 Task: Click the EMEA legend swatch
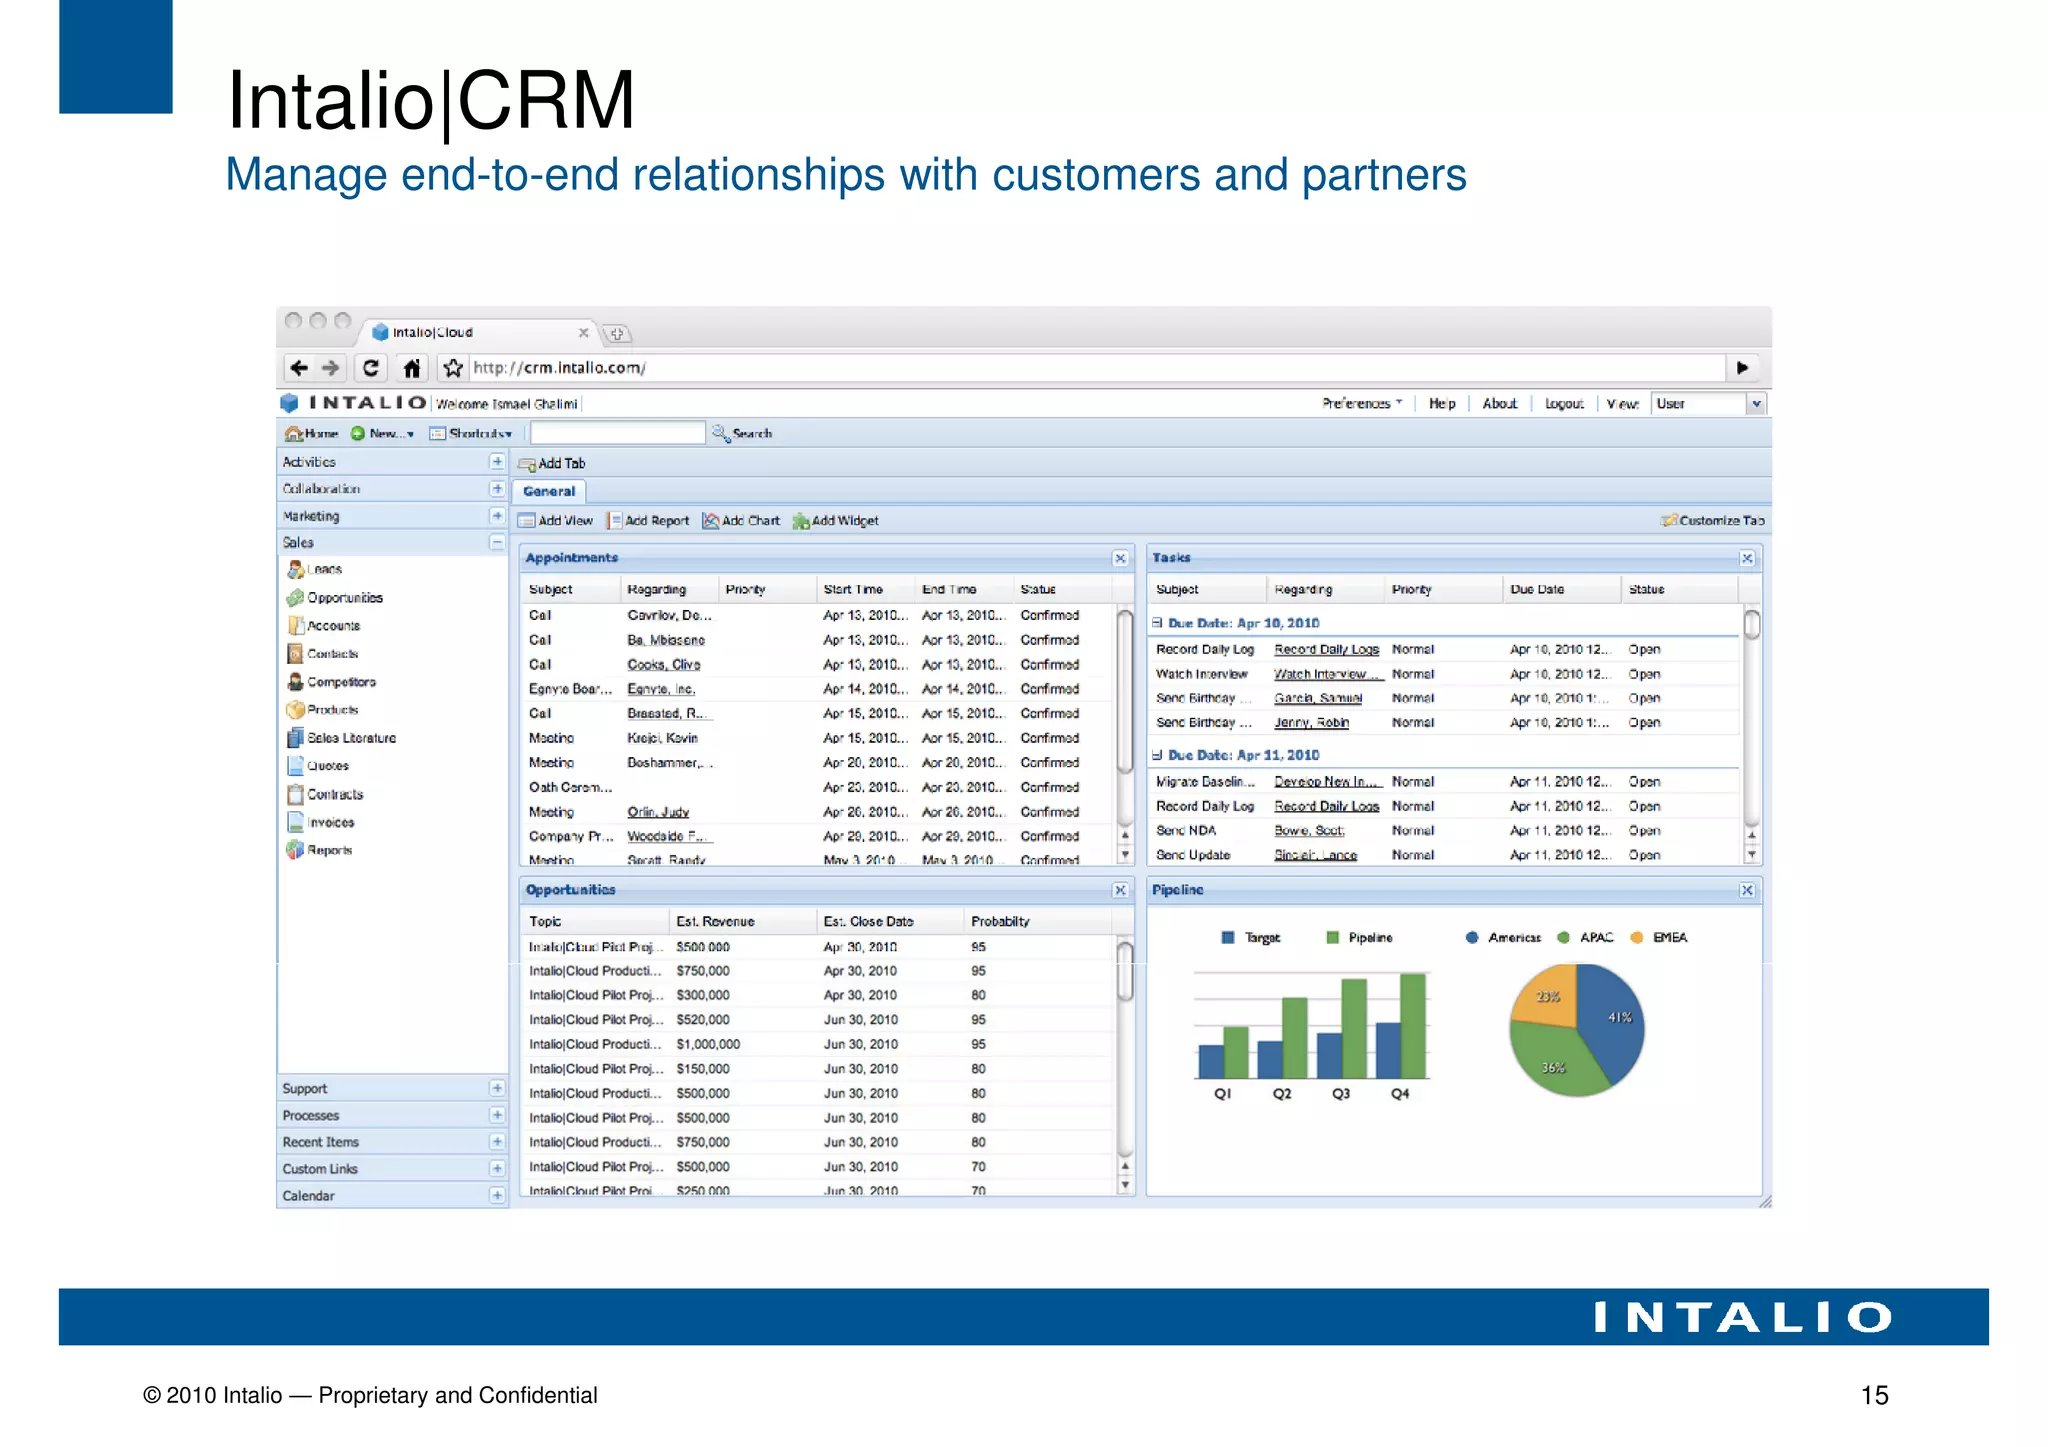1636,937
